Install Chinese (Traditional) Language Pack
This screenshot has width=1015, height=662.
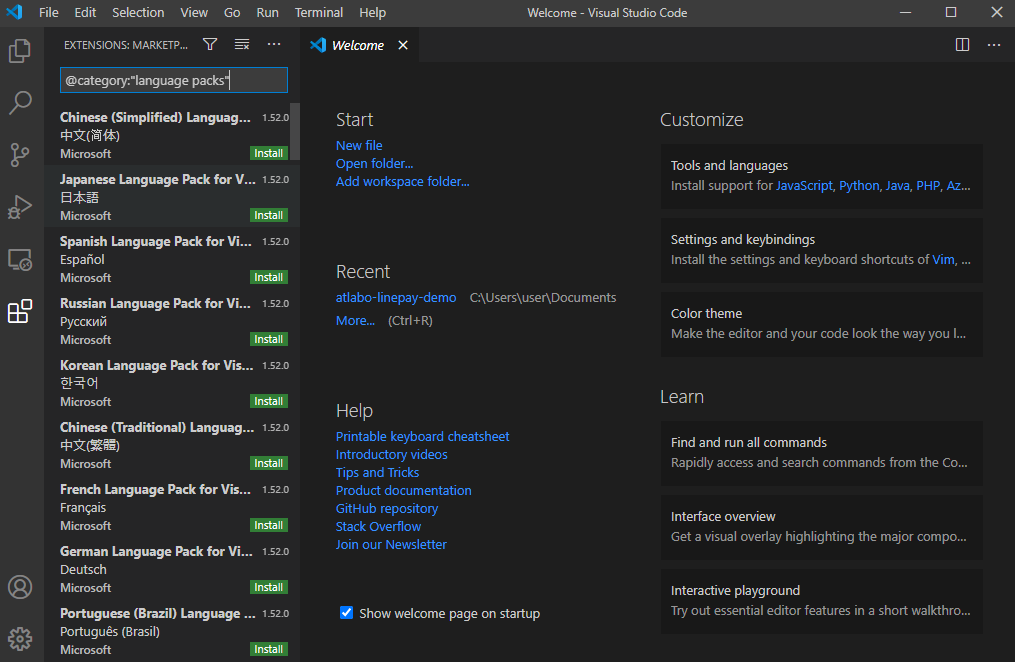(269, 463)
